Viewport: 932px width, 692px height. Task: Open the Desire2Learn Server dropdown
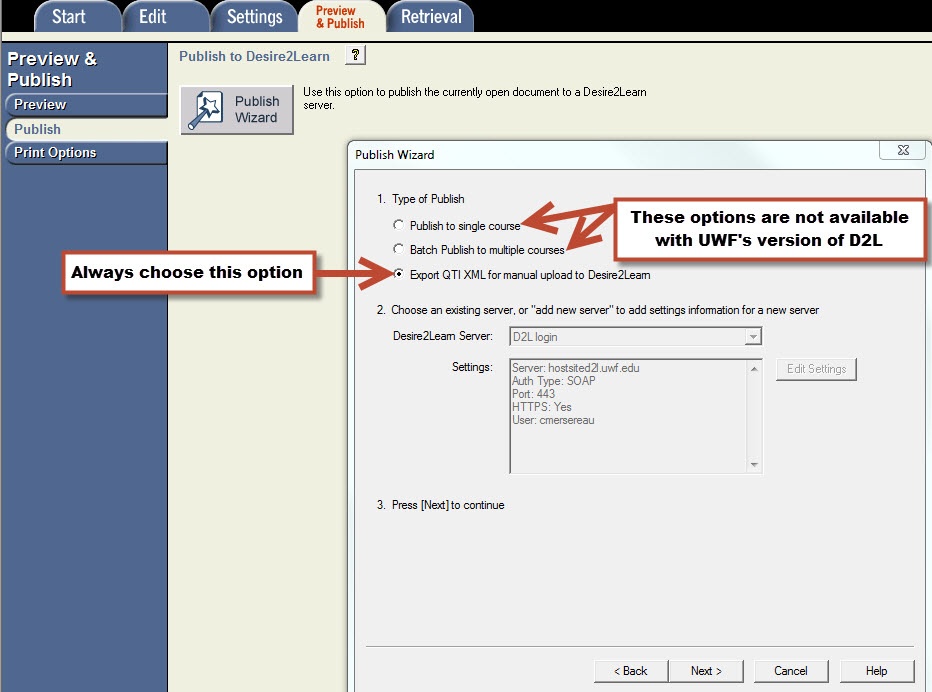[753, 338]
